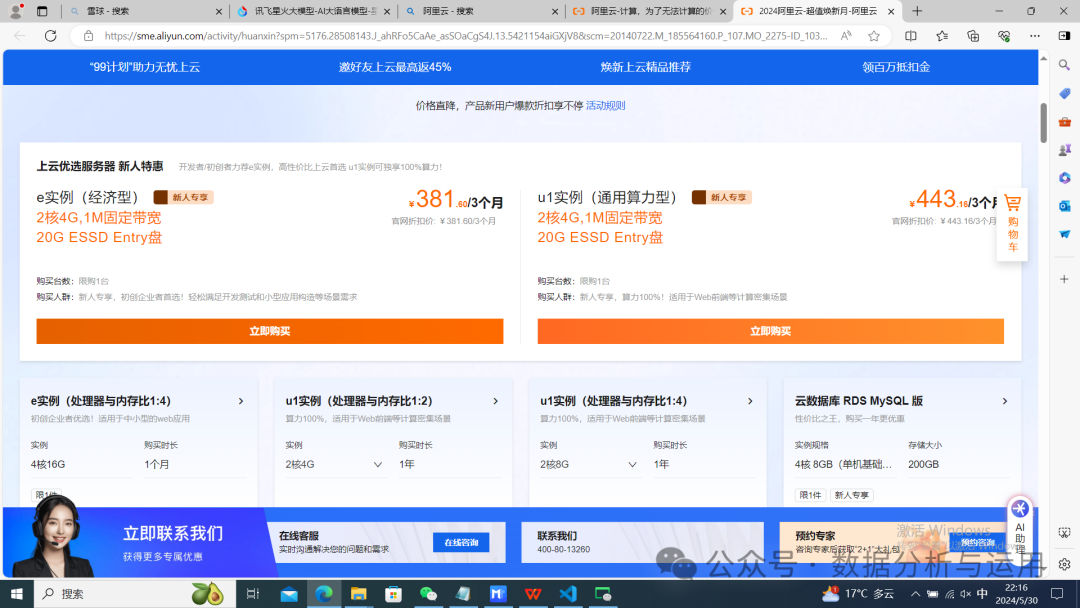Switch to the 讯飞星火大模型 tab
The image size is (1080, 608).
point(313,11)
